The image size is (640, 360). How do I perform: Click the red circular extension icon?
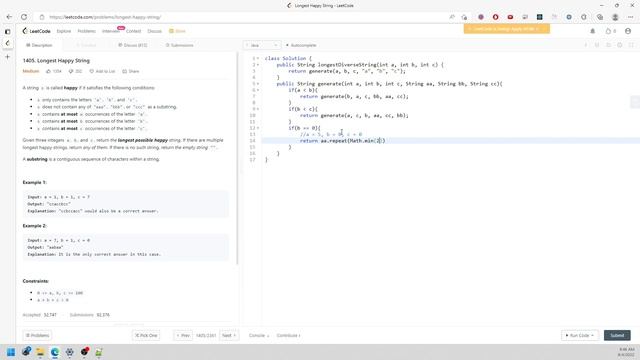[496, 17]
